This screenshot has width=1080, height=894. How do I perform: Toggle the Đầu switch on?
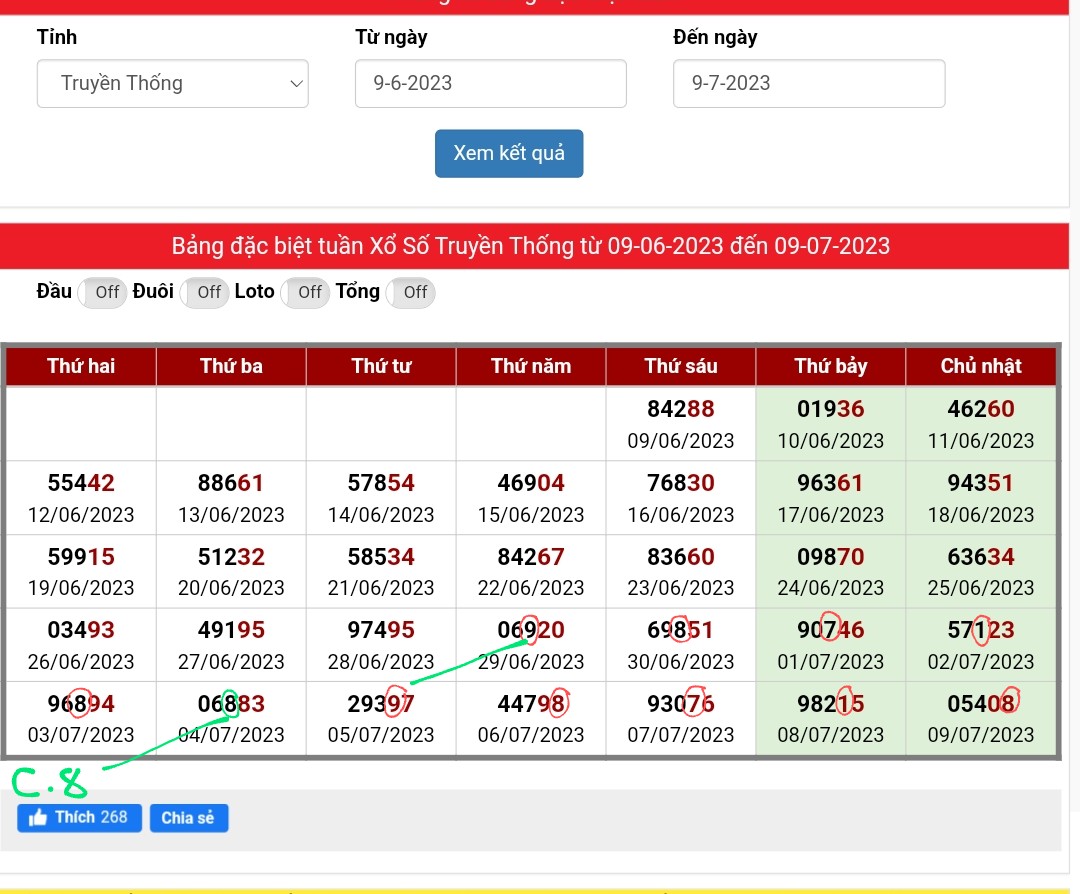coord(101,292)
